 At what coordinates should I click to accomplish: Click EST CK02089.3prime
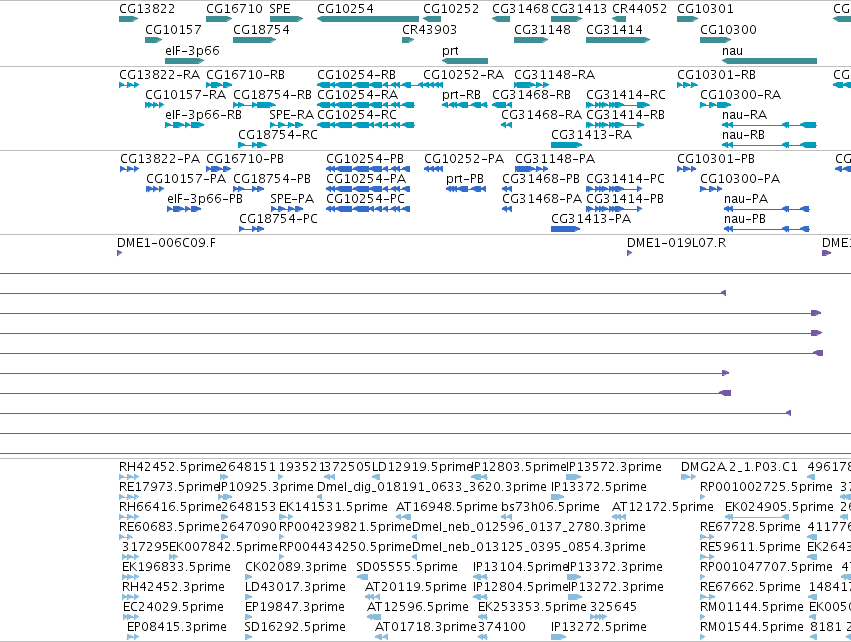pyautogui.click(x=296, y=567)
